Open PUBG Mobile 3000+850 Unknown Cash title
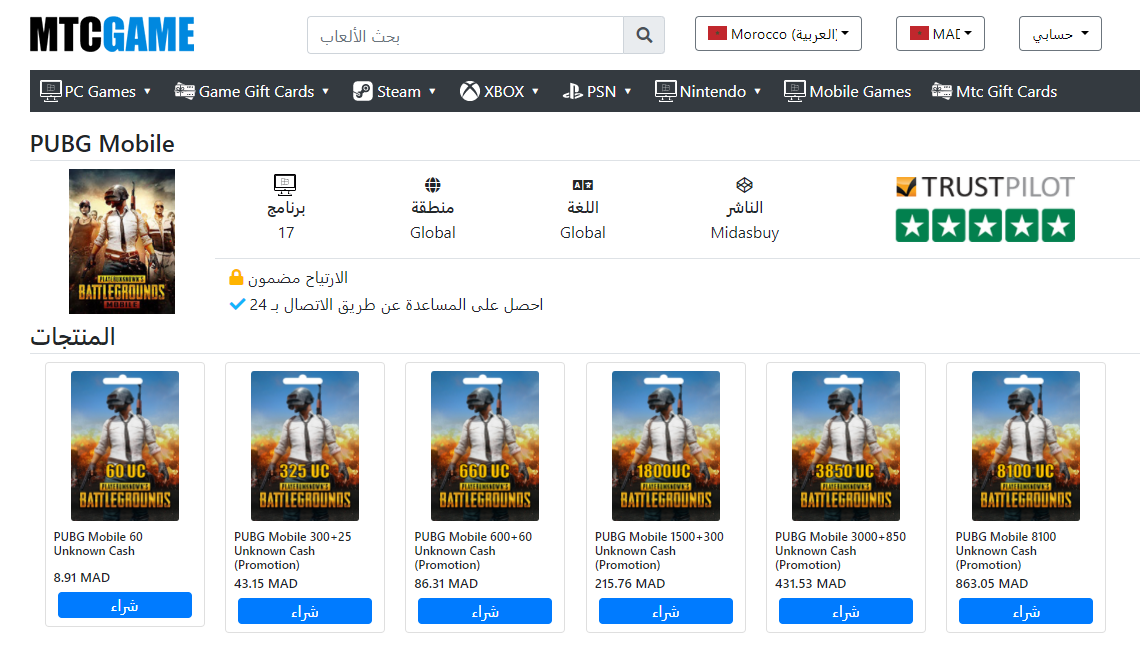 (x=840, y=551)
